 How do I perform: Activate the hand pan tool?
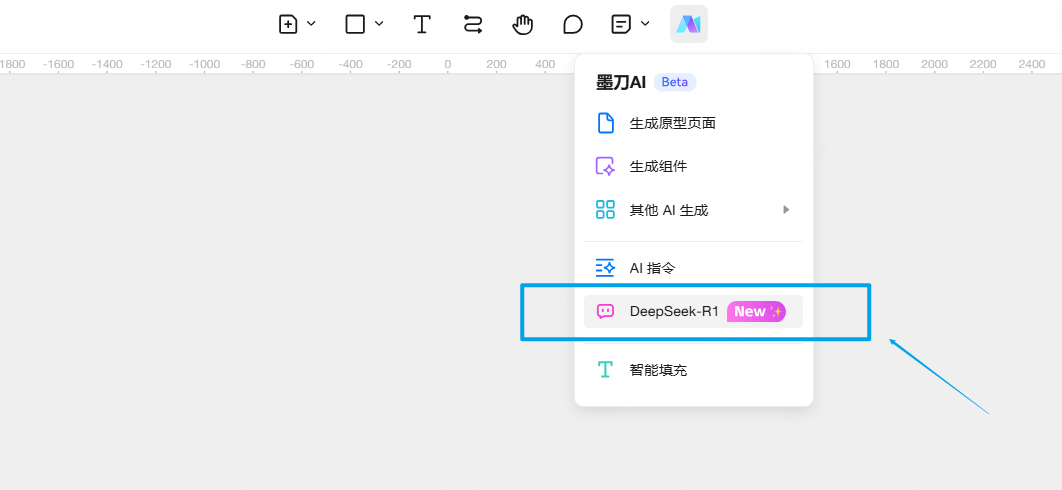(x=522, y=24)
